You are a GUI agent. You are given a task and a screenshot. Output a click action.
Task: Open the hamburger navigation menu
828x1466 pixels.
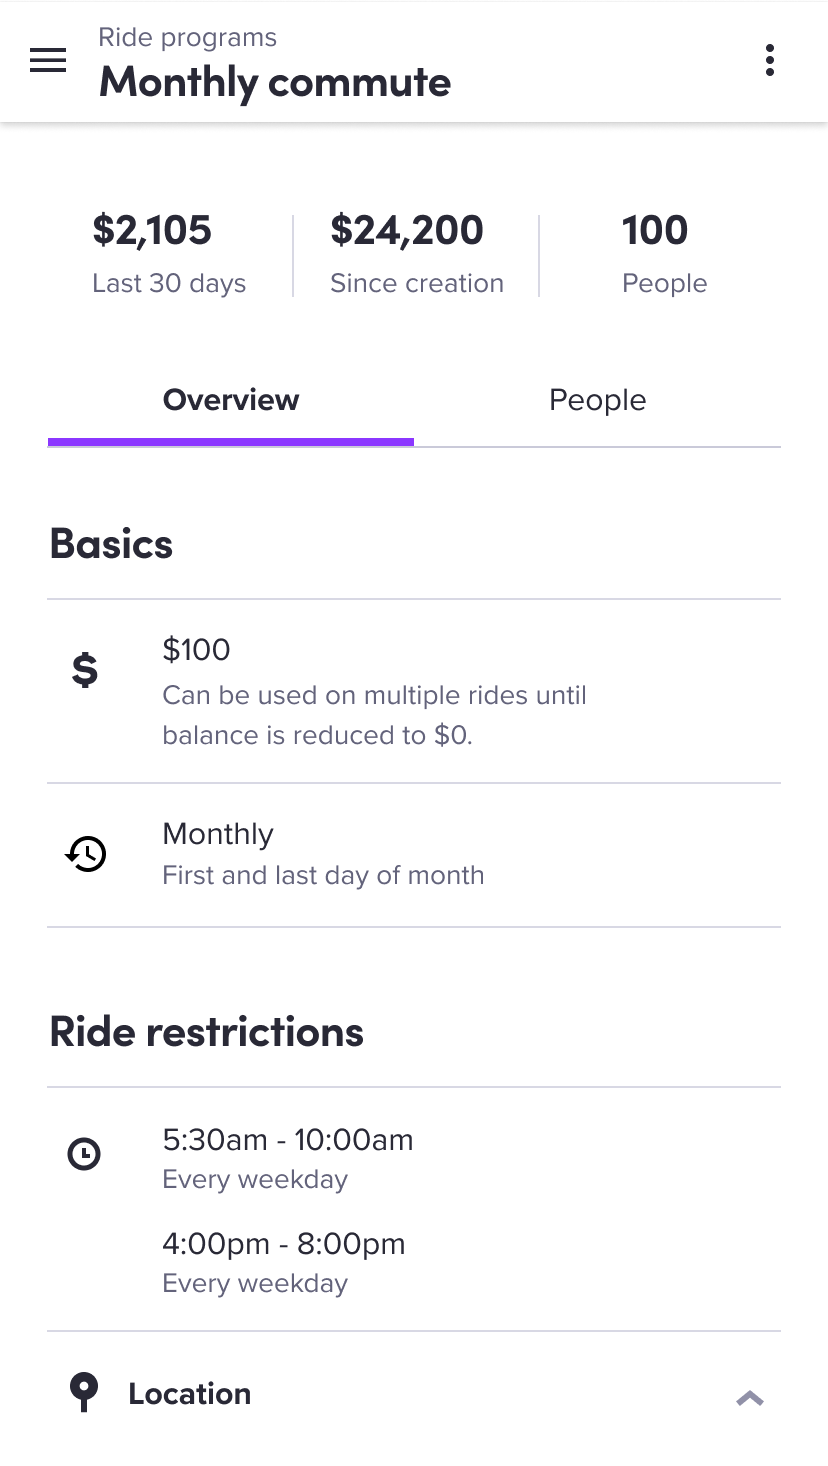pyautogui.click(x=48, y=61)
